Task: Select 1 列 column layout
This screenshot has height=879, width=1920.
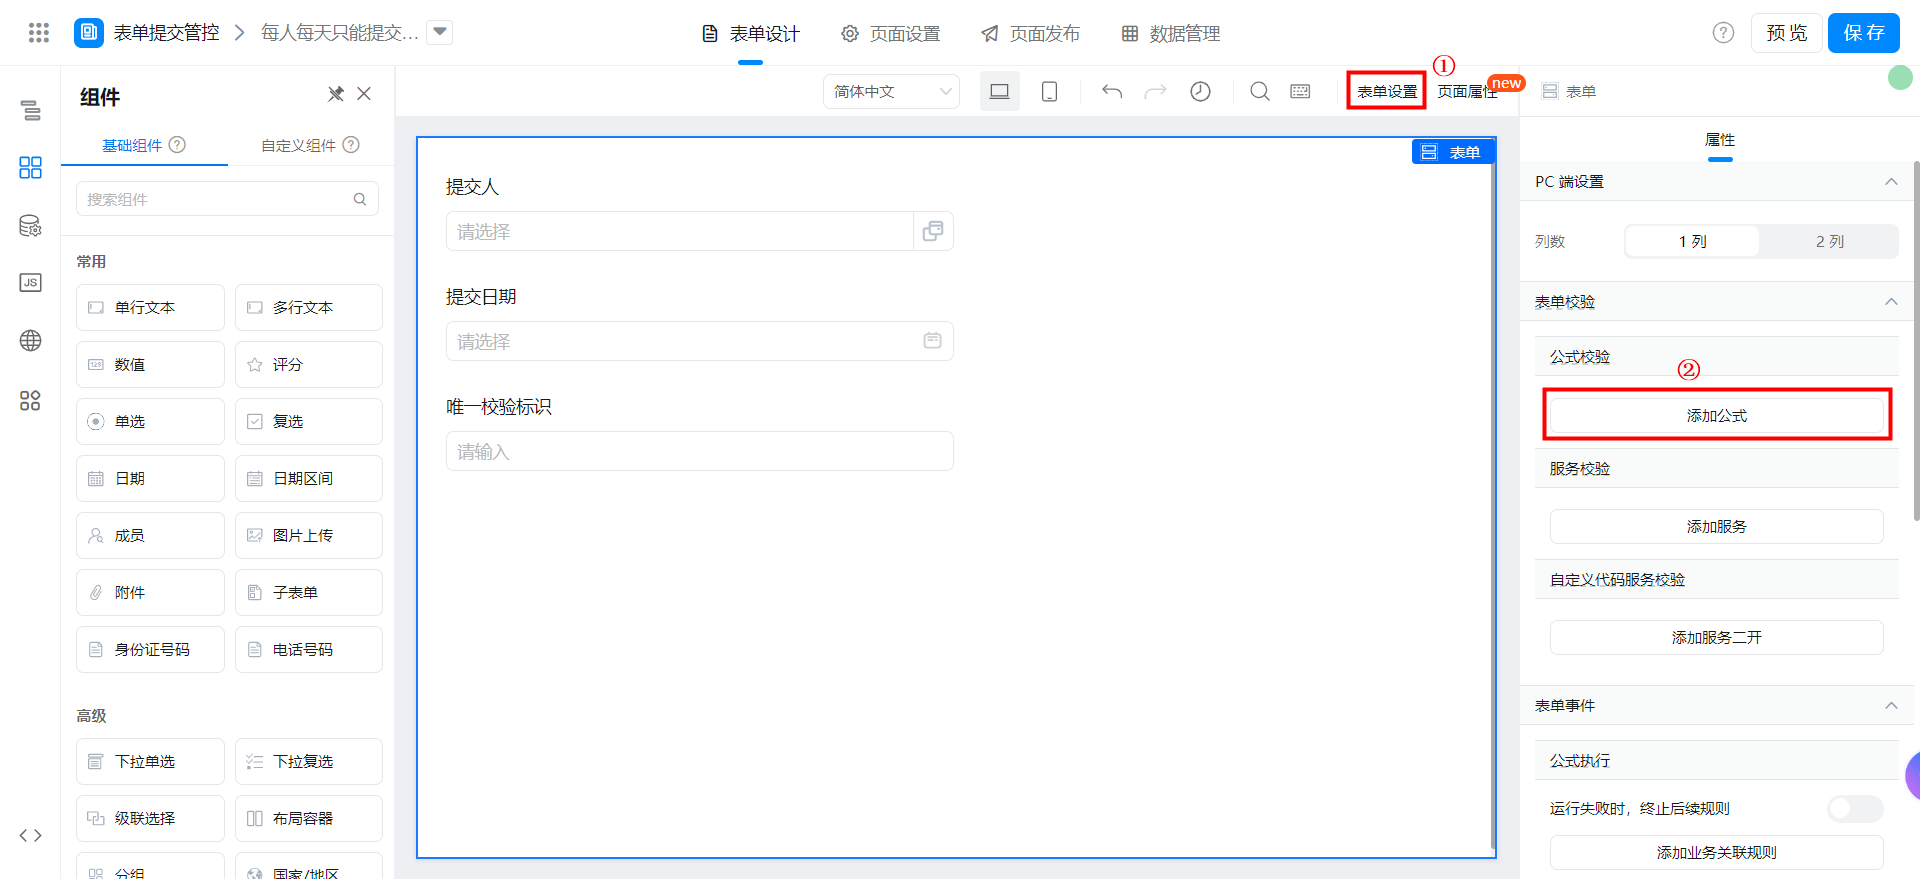Action: coord(1692,241)
